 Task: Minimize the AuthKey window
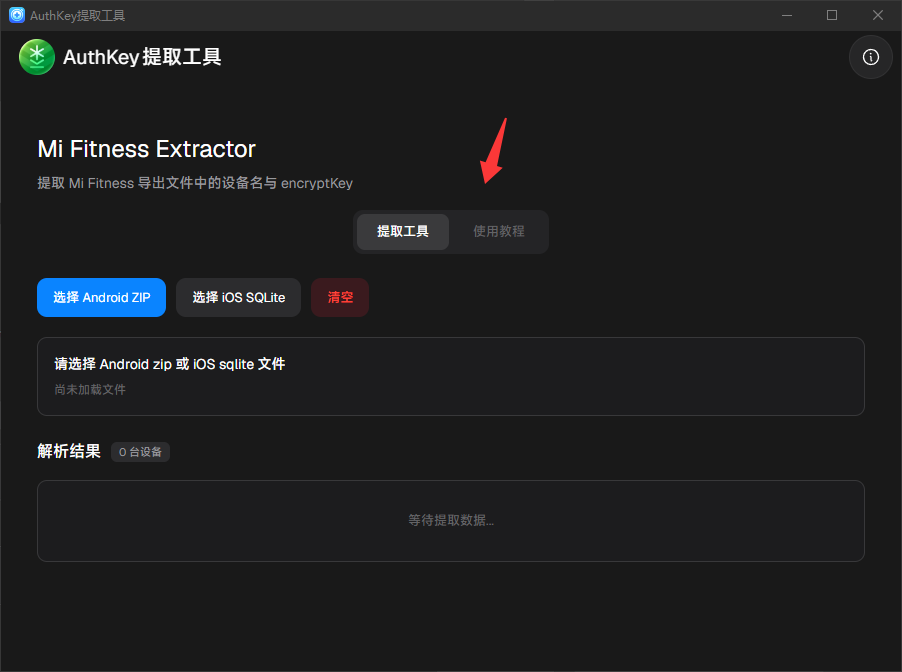coord(787,15)
